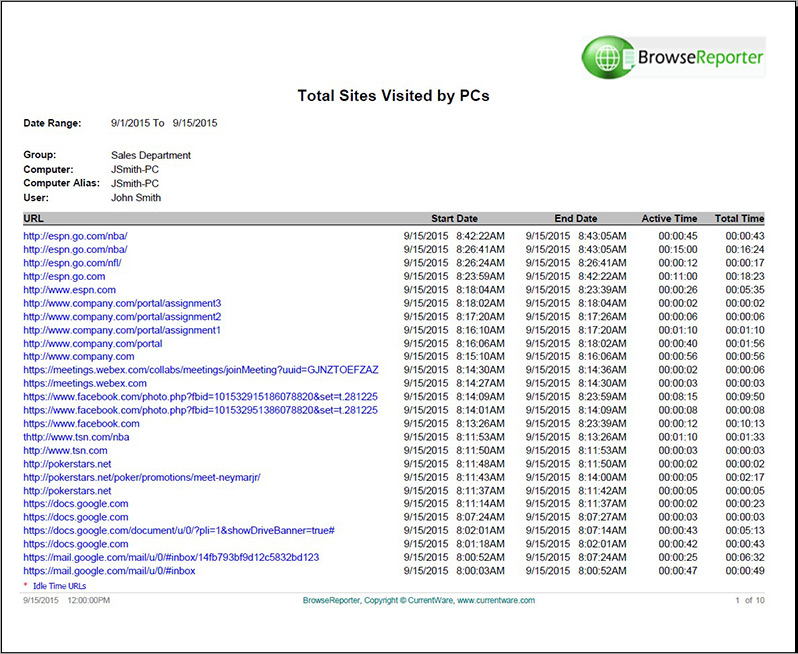The image size is (798, 654).
Task: Select total time 00:18:23 in the espn.go.com row
Action: coord(745,276)
